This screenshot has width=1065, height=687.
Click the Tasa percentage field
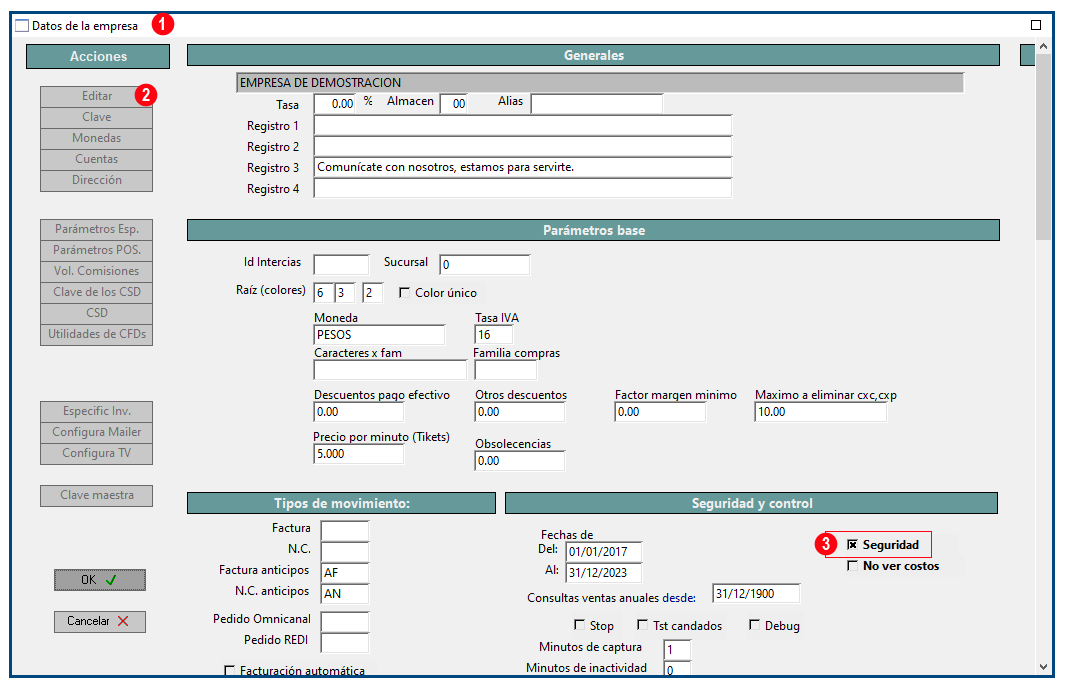pos(335,104)
